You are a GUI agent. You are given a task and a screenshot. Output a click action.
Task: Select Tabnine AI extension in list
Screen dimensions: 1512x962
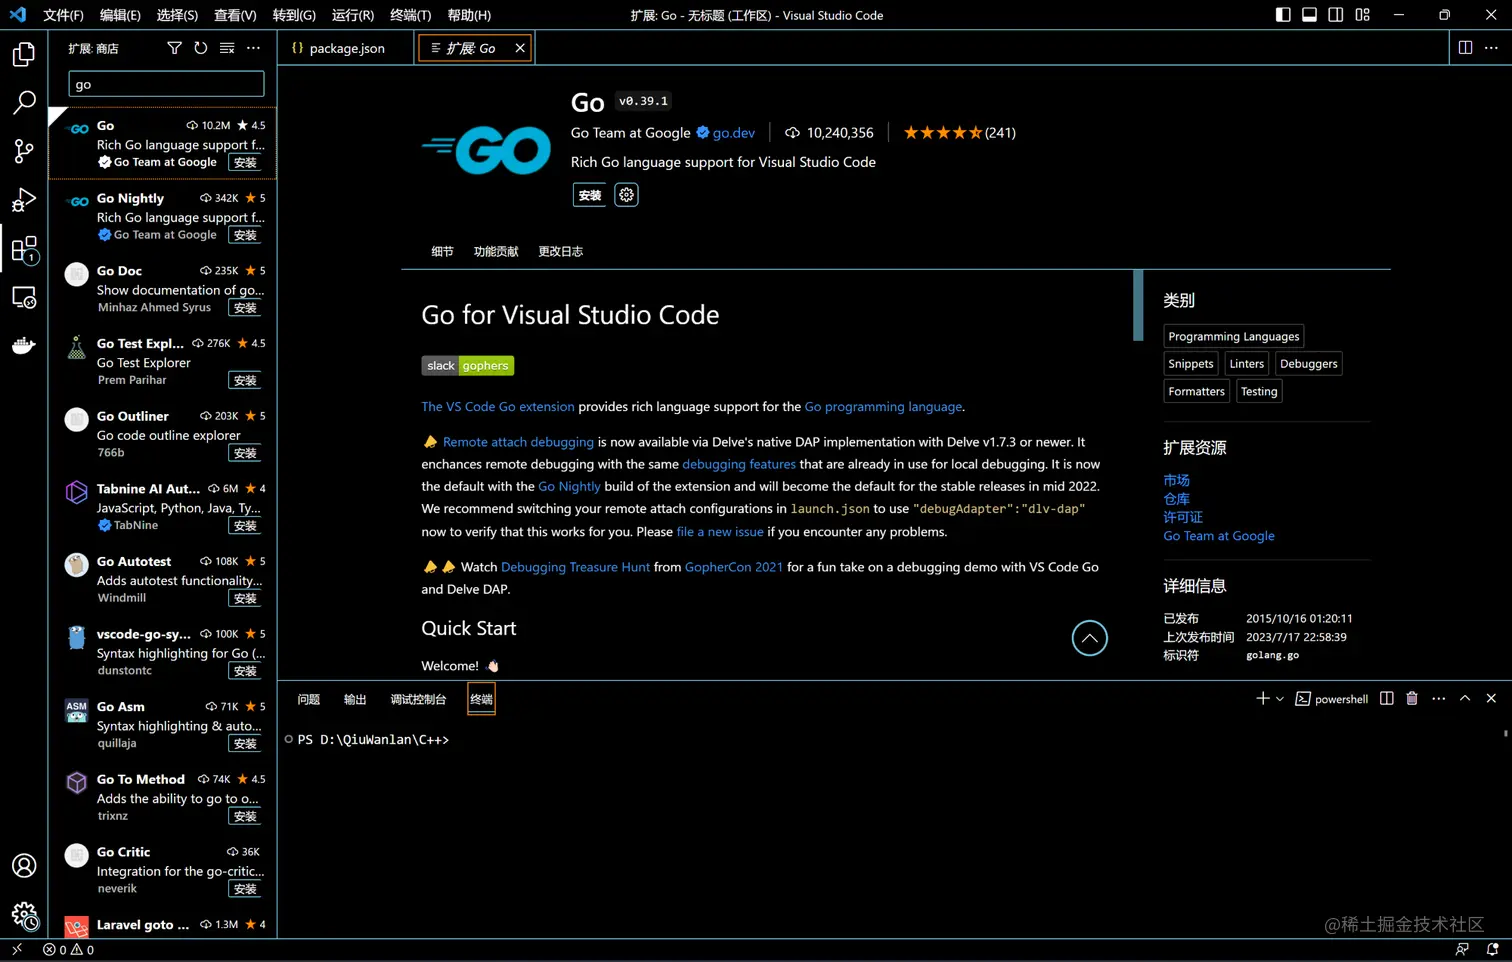pyautogui.click(x=163, y=507)
